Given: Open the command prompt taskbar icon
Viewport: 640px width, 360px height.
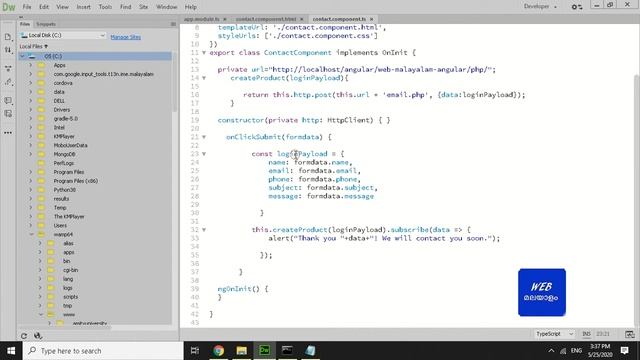Looking at the screenshot, I should click(x=287, y=351).
